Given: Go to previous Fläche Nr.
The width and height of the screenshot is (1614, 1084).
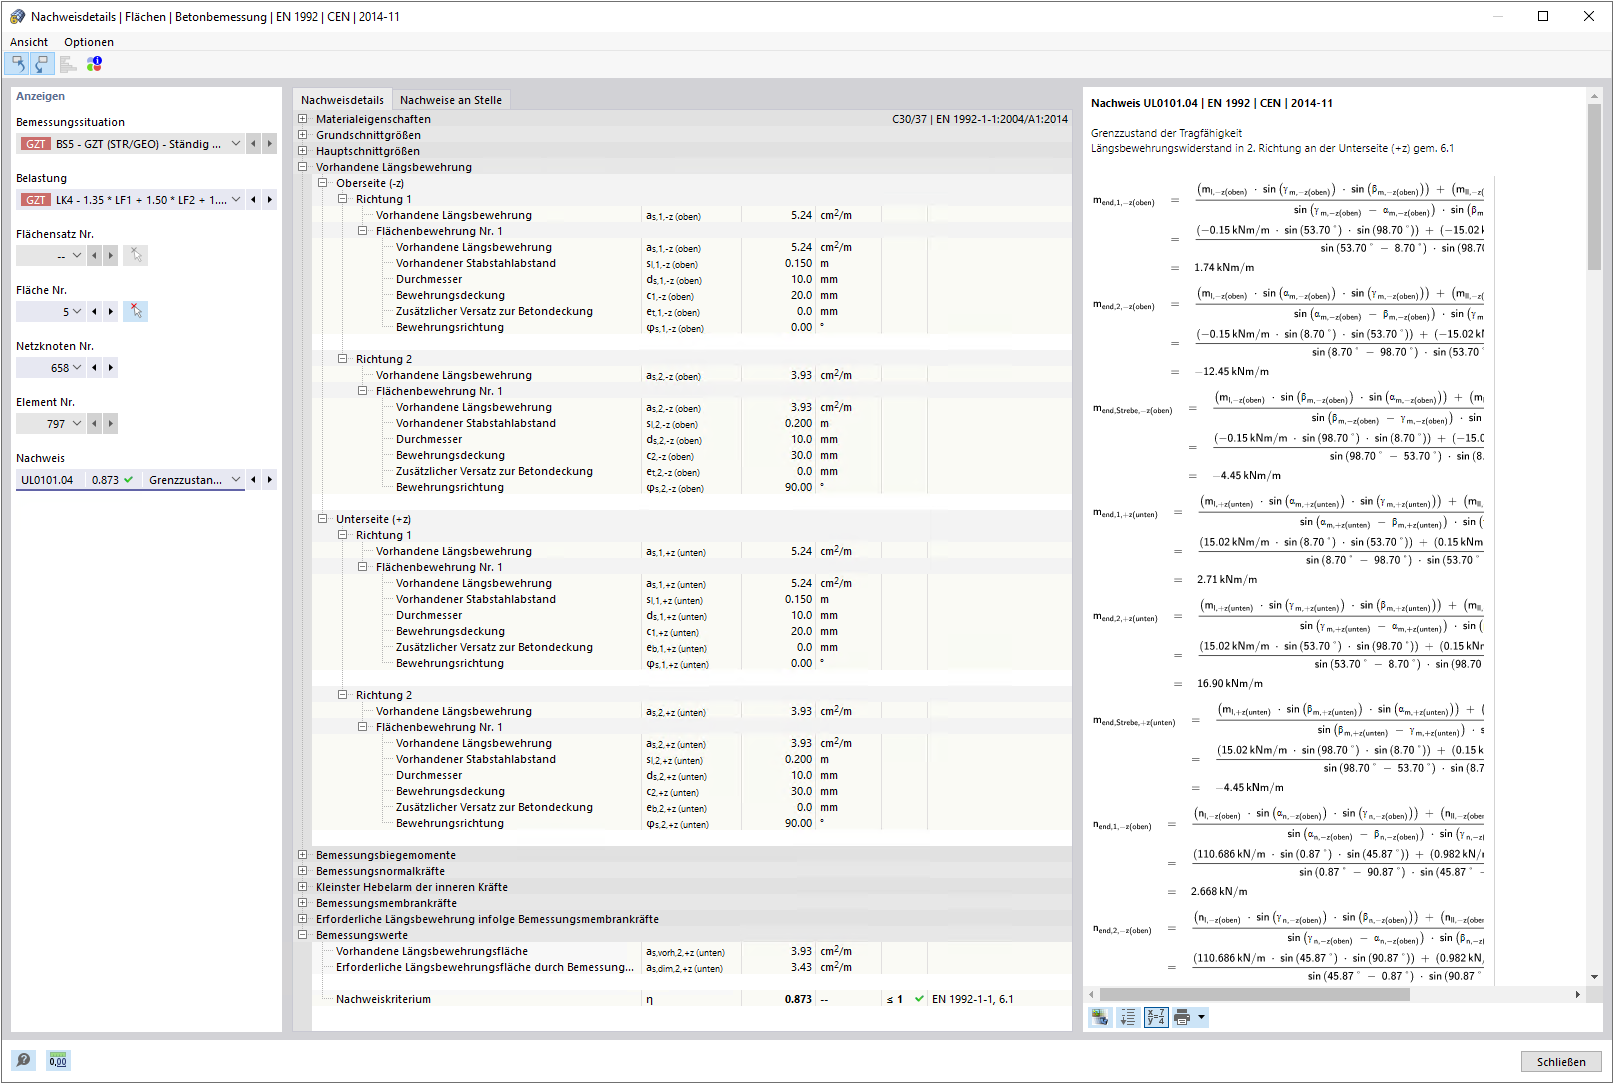Looking at the screenshot, I should (x=94, y=312).
